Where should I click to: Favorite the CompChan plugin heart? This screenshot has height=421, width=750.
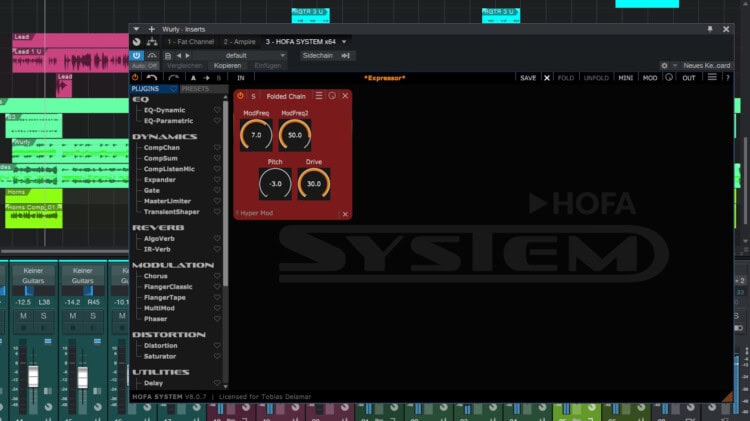(217, 147)
